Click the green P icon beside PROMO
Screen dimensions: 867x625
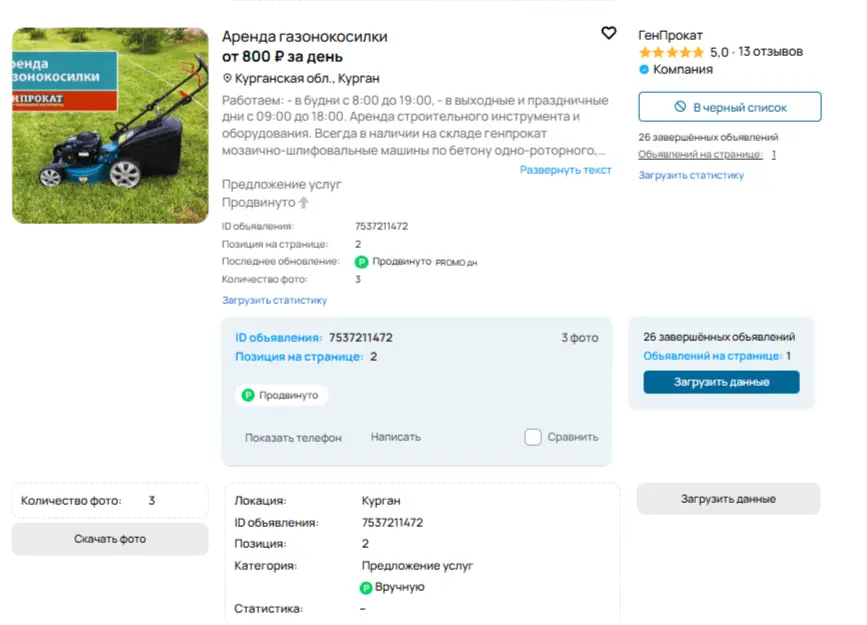click(x=362, y=262)
